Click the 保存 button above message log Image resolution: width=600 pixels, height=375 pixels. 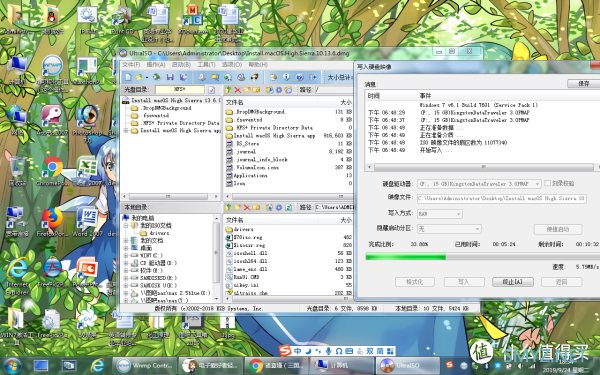pyautogui.click(x=583, y=83)
